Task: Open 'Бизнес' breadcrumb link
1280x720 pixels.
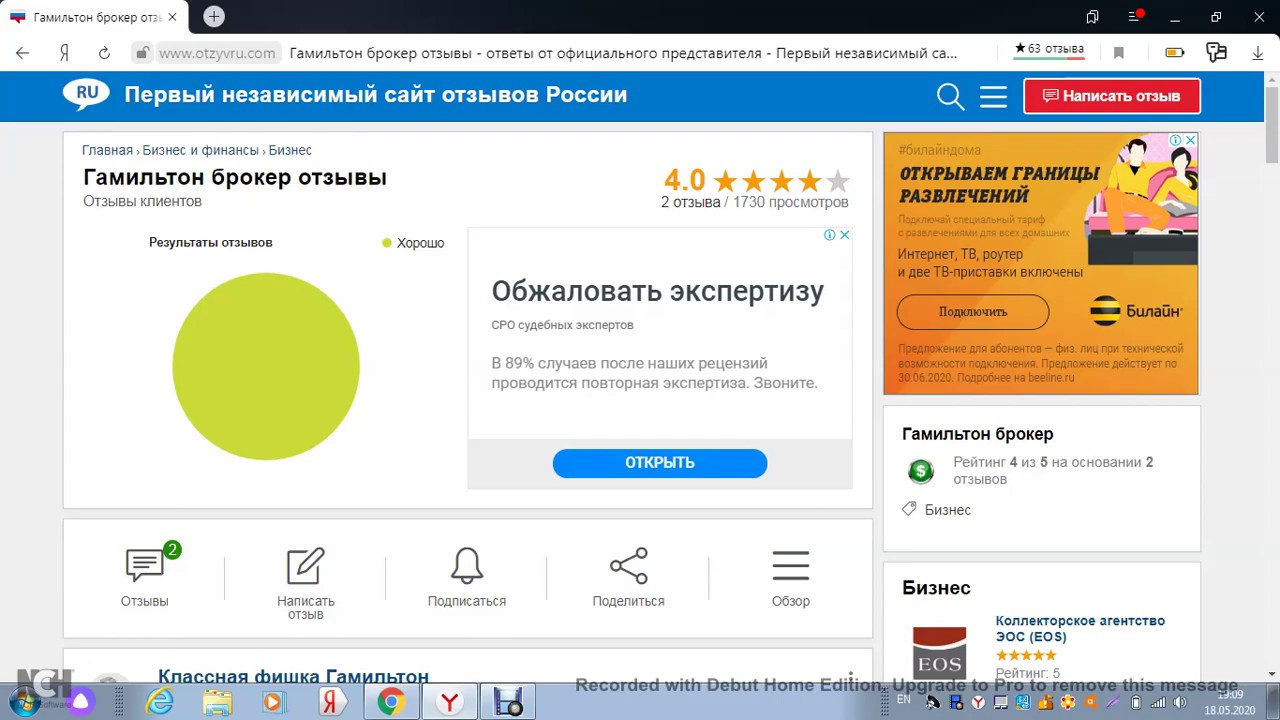Action: pyautogui.click(x=290, y=150)
